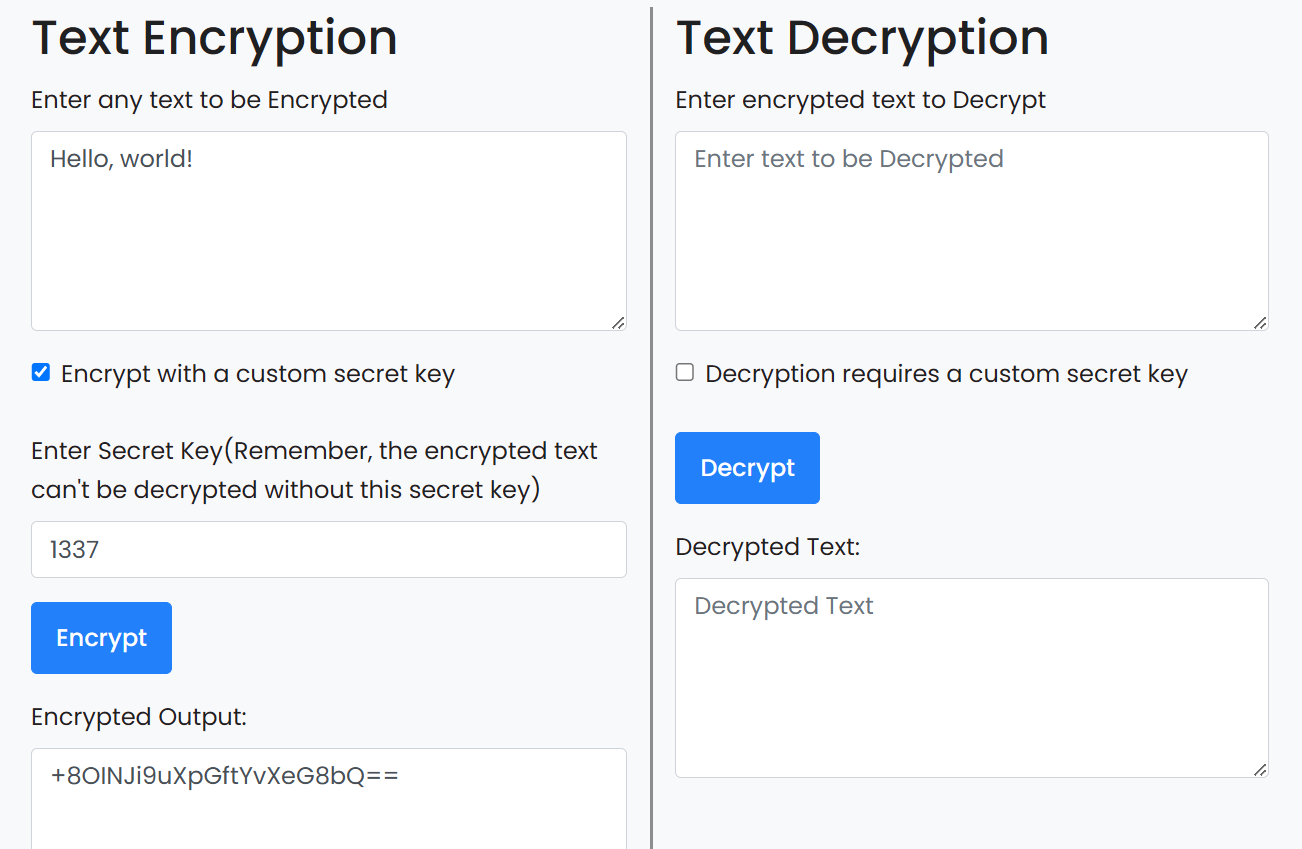1302x849 pixels.
Task: Click the blue Decrypt button
Action: [747, 468]
